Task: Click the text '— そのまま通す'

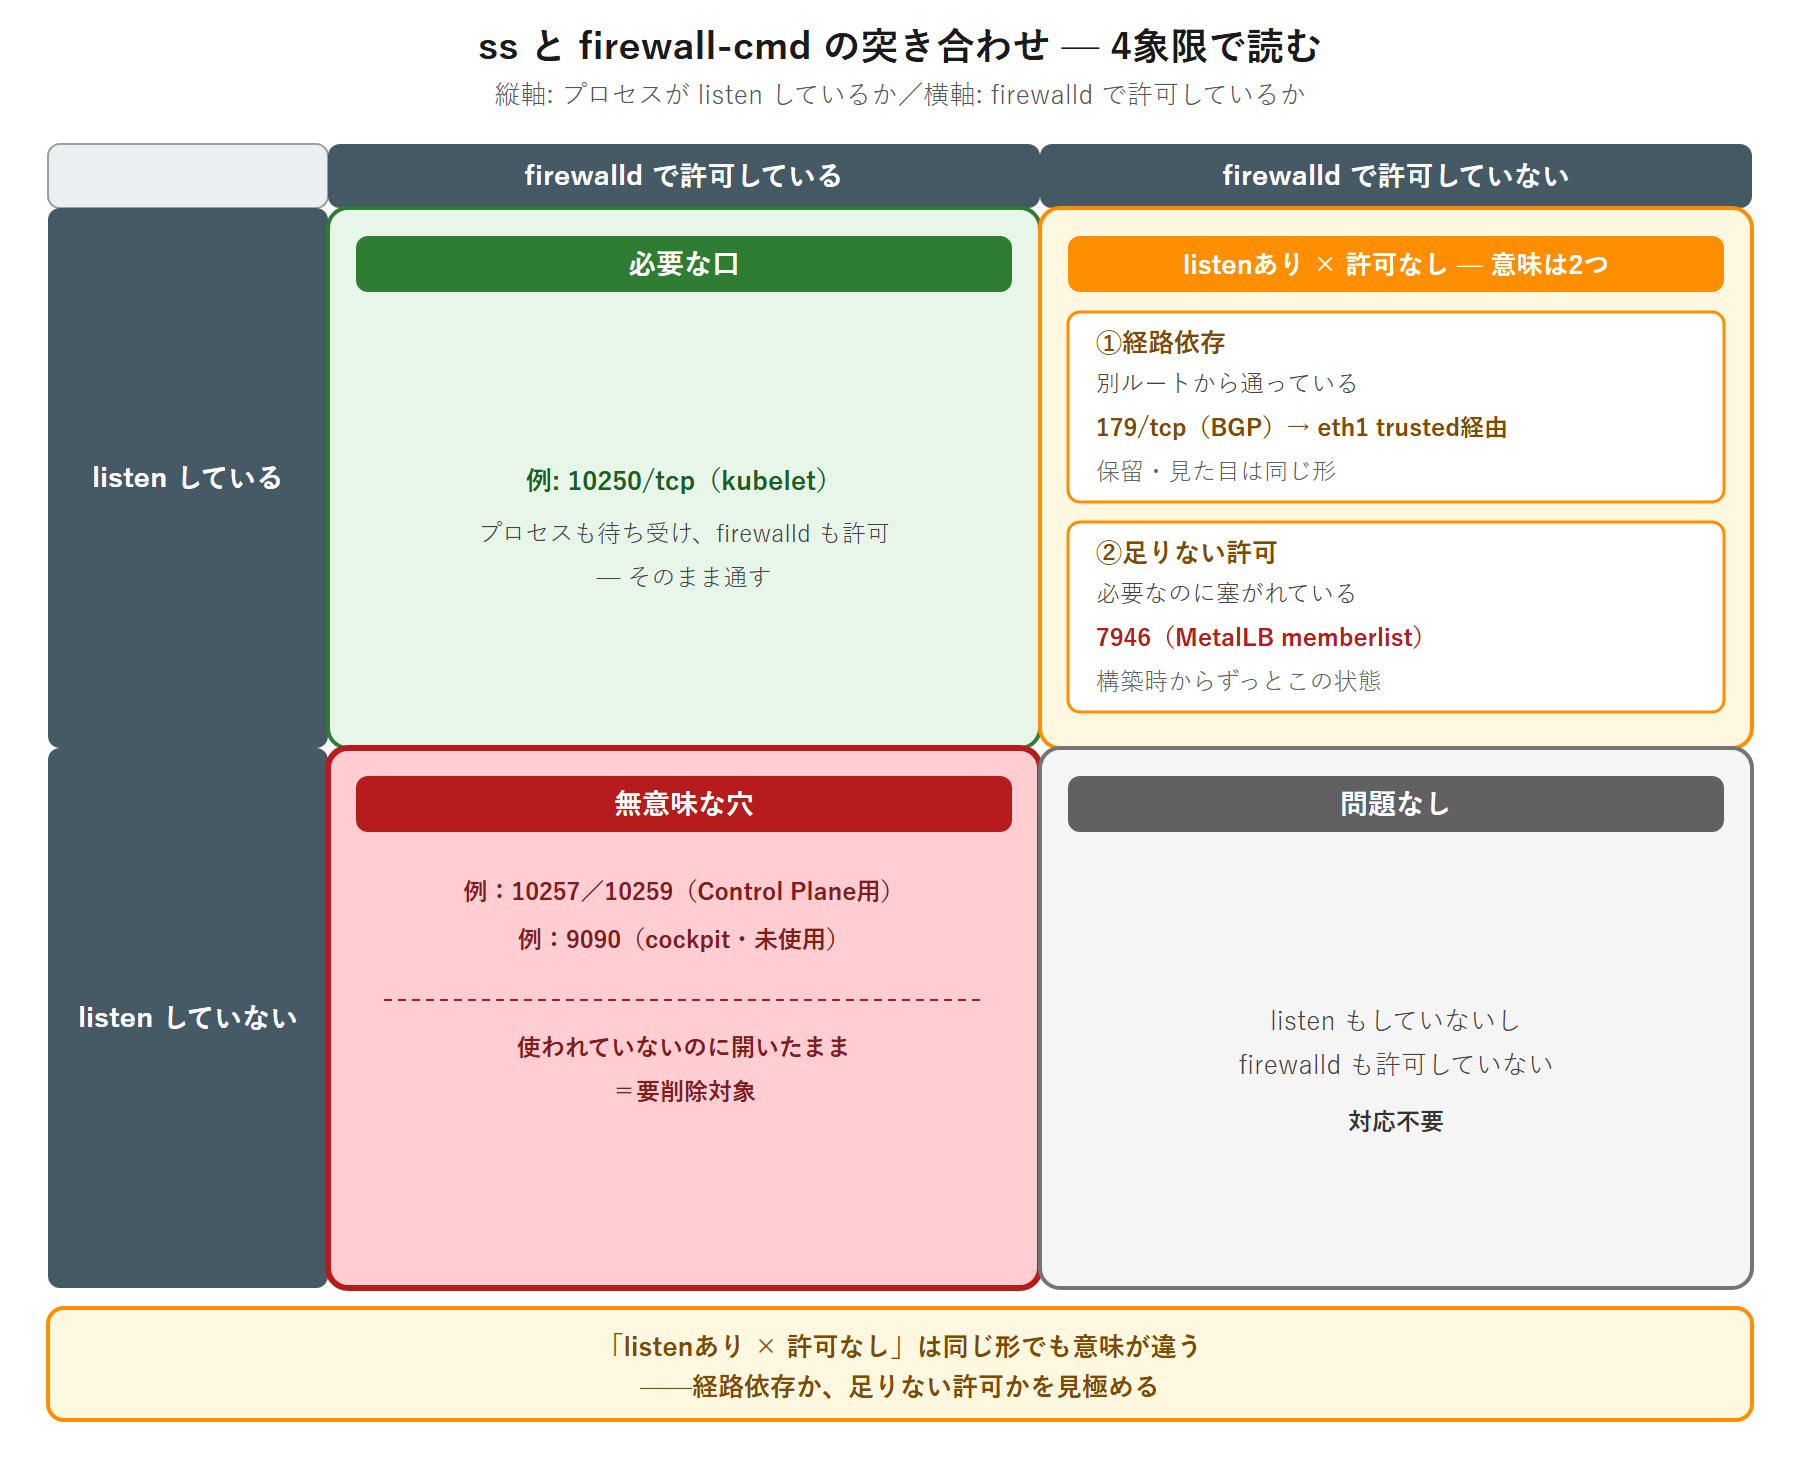Action: point(684,577)
